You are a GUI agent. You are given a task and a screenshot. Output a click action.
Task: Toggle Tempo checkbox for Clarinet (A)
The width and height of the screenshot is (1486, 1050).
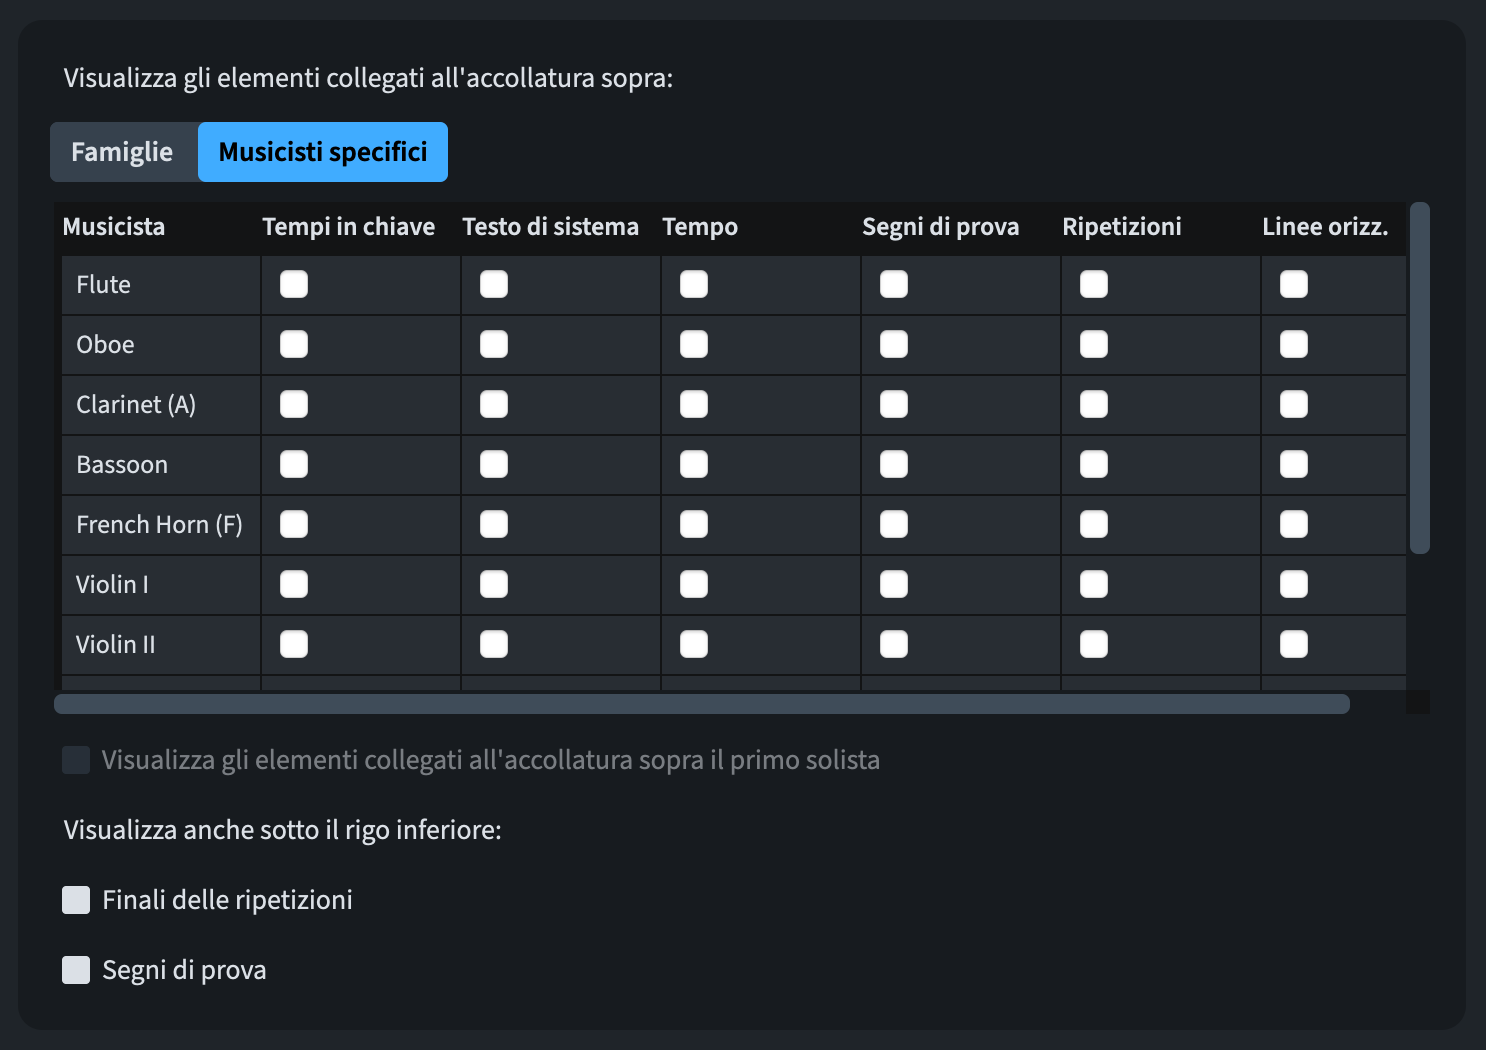(694, 405)
